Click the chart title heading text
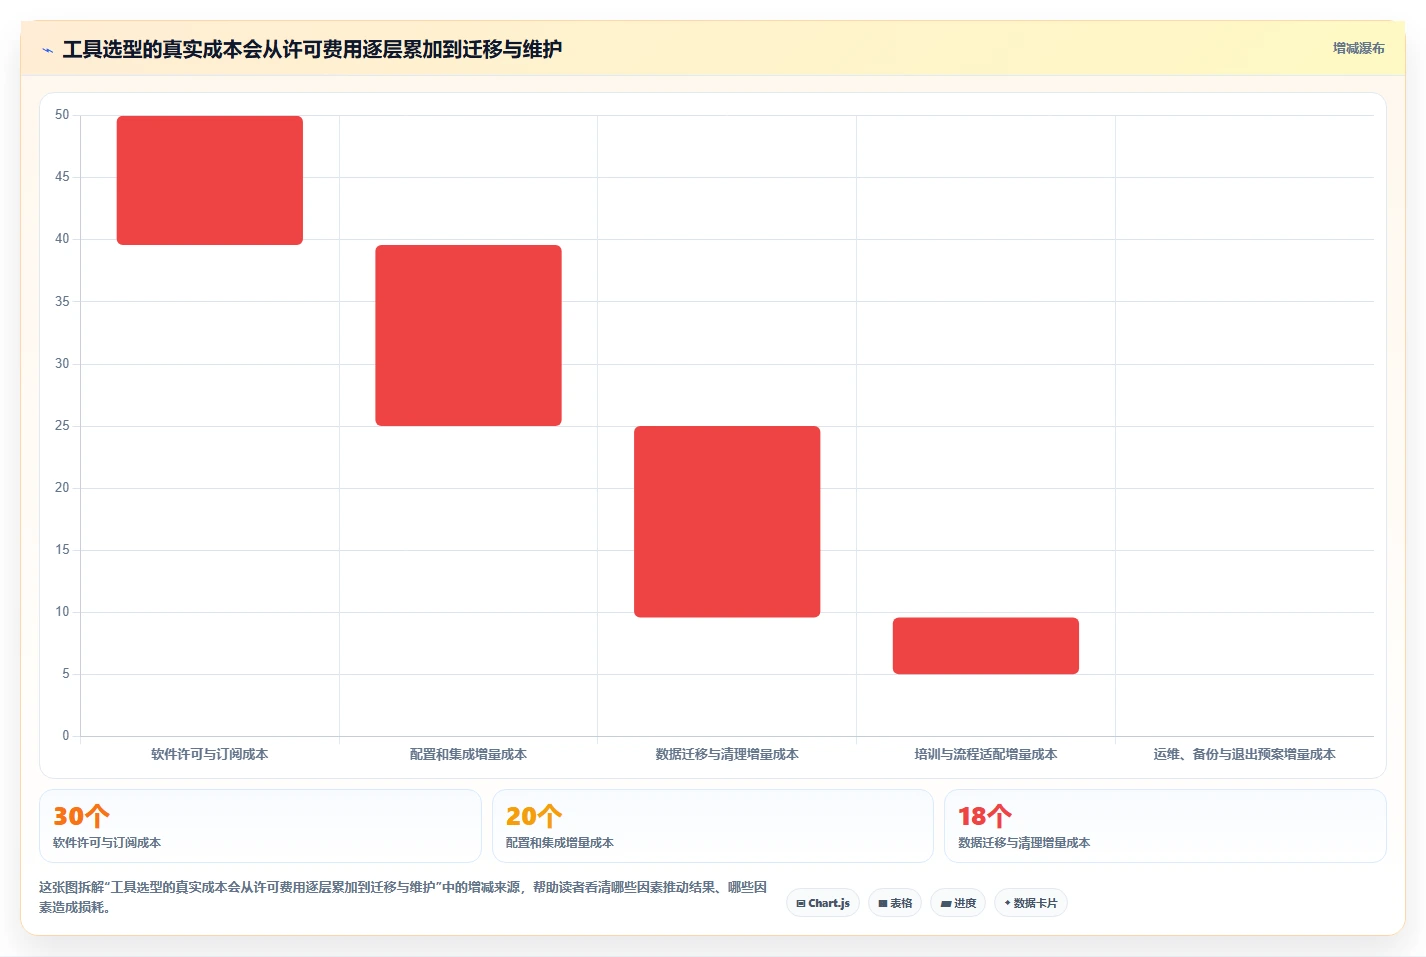The image size is (1426, 957). tap(312, 49)
